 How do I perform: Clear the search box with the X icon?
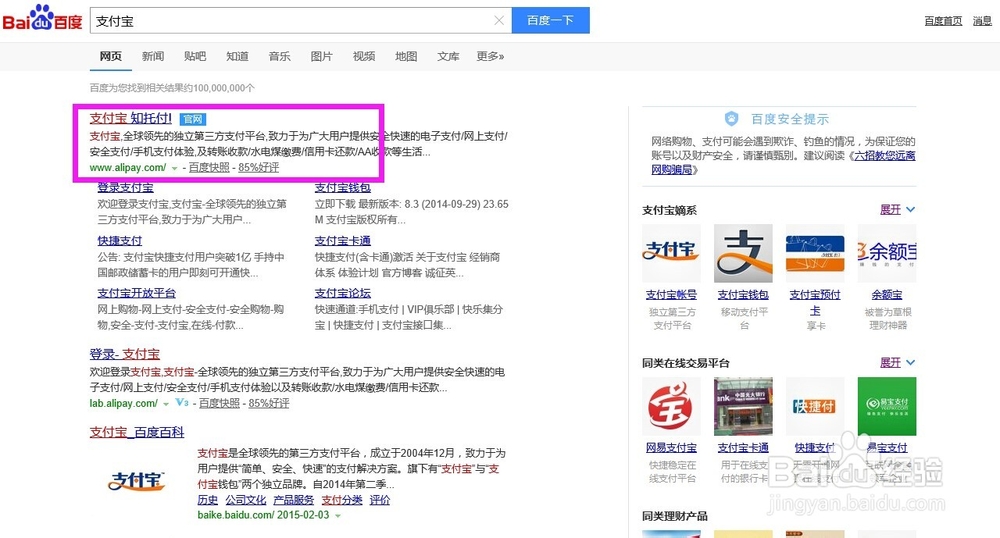(499, 20)
